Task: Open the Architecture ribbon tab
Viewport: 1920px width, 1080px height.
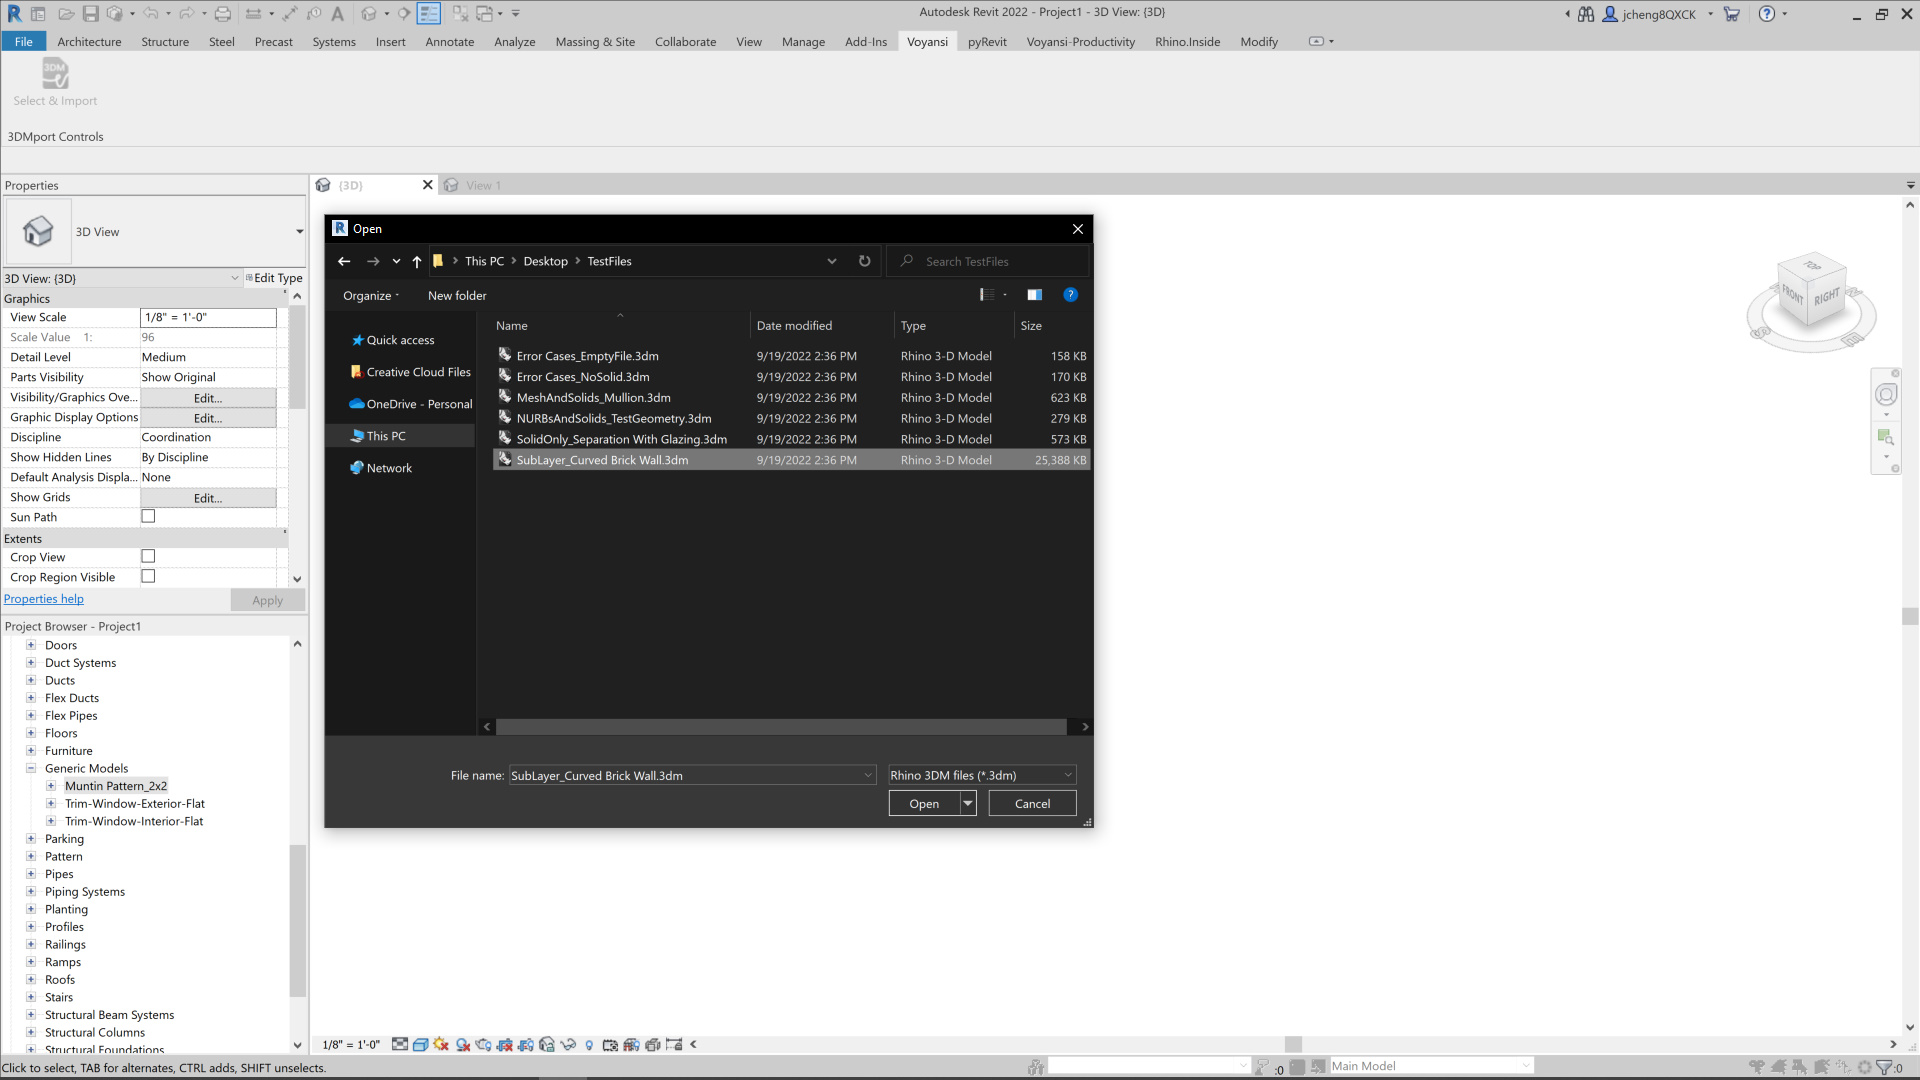Action: 89,42
